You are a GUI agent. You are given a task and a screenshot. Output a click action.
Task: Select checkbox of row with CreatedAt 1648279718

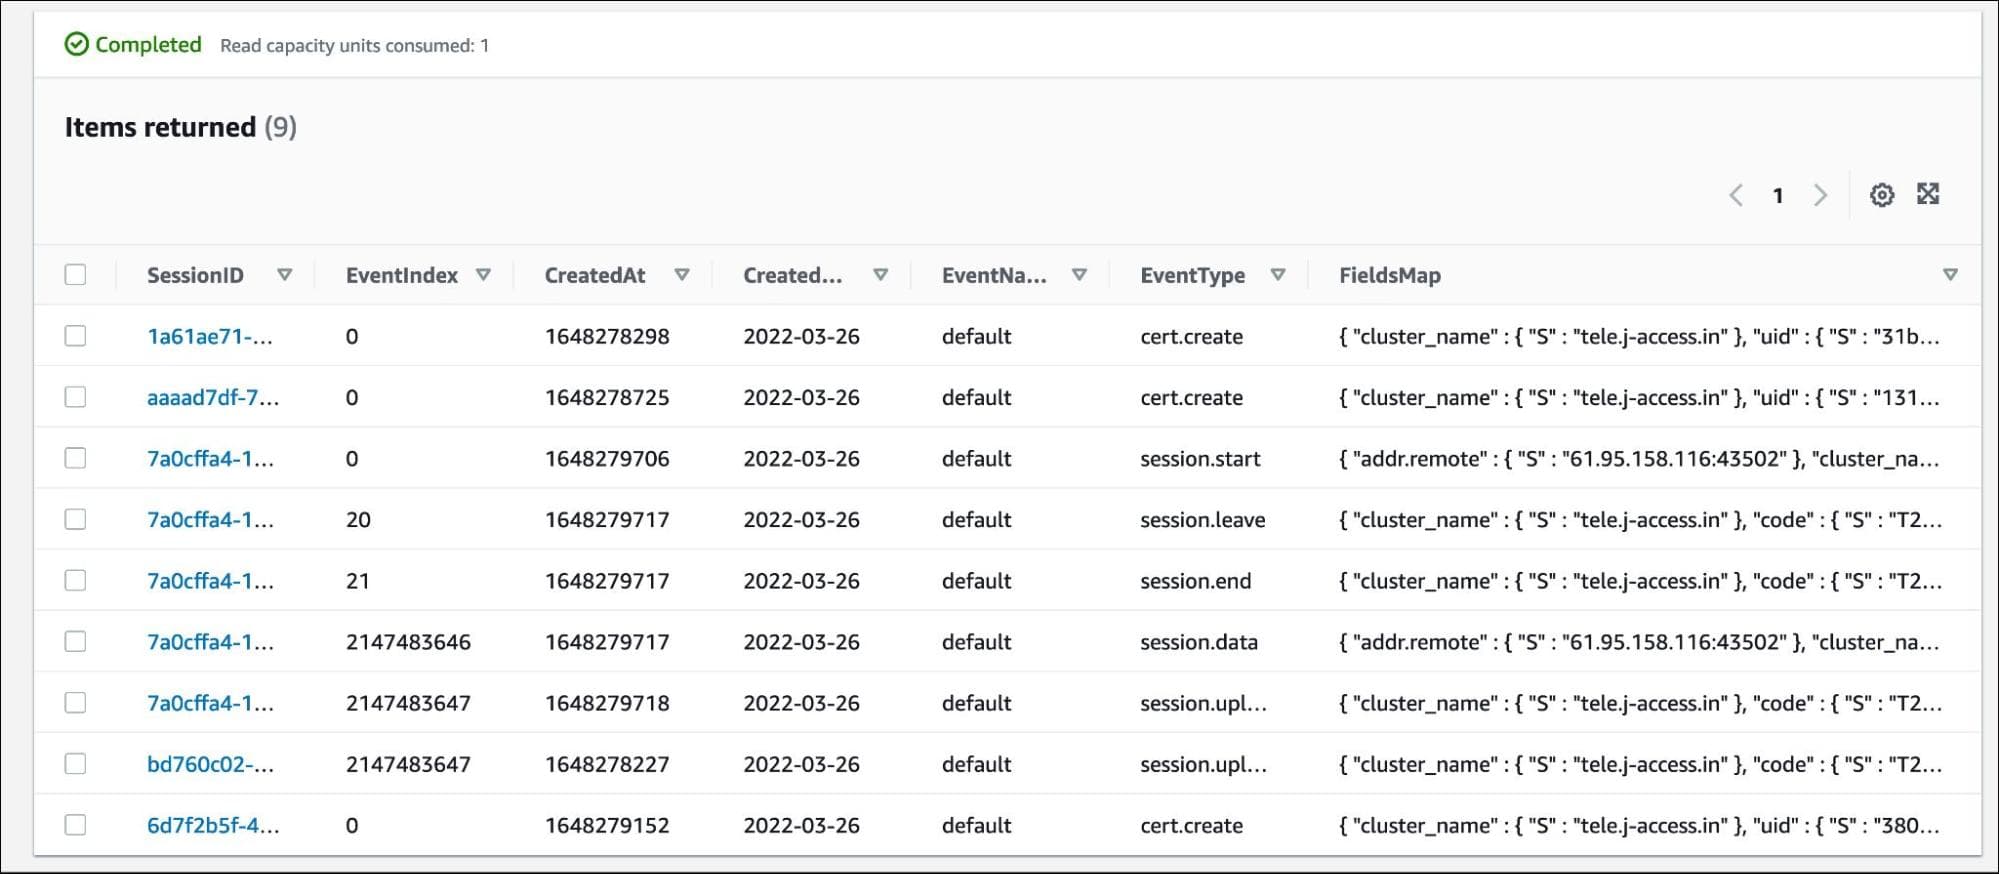click(75, 703)
